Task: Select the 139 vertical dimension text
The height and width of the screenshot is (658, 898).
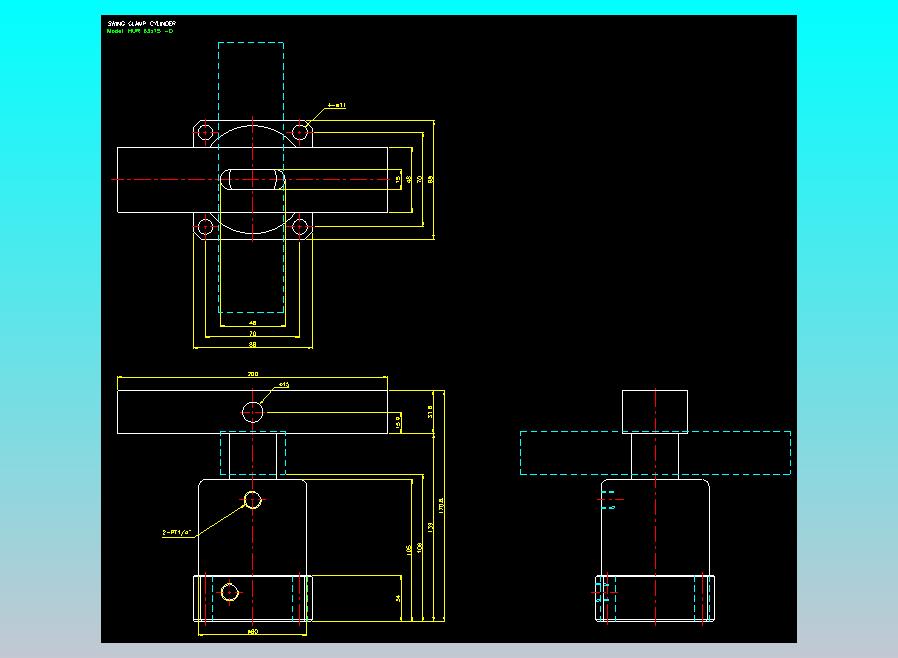Action: pos(430,528)
